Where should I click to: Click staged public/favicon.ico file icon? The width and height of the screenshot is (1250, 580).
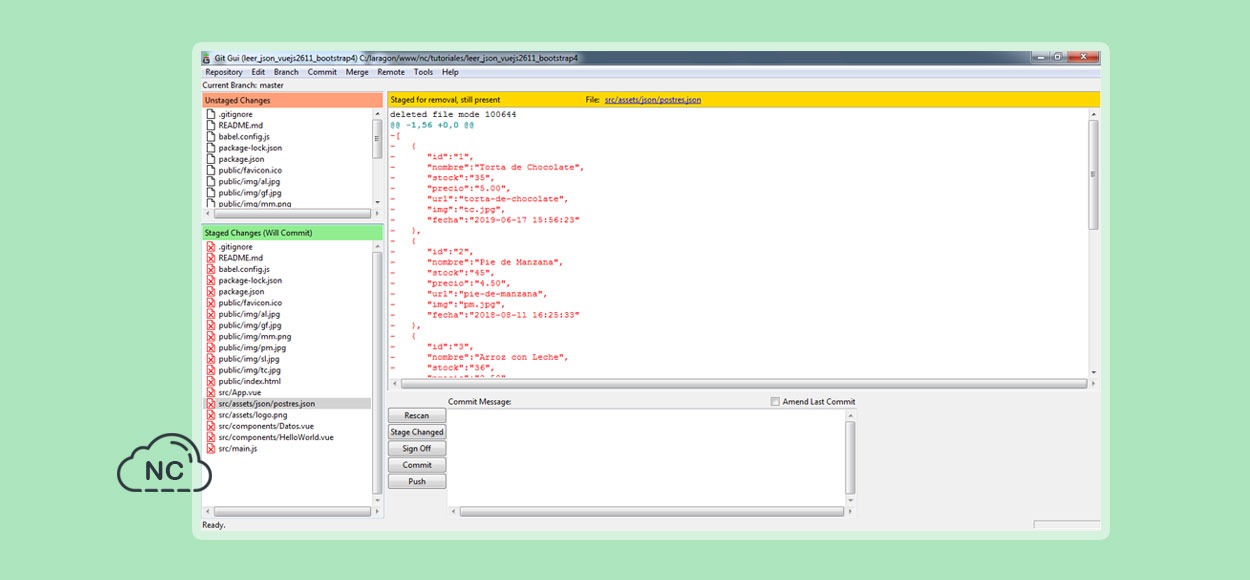coord(211,303)
